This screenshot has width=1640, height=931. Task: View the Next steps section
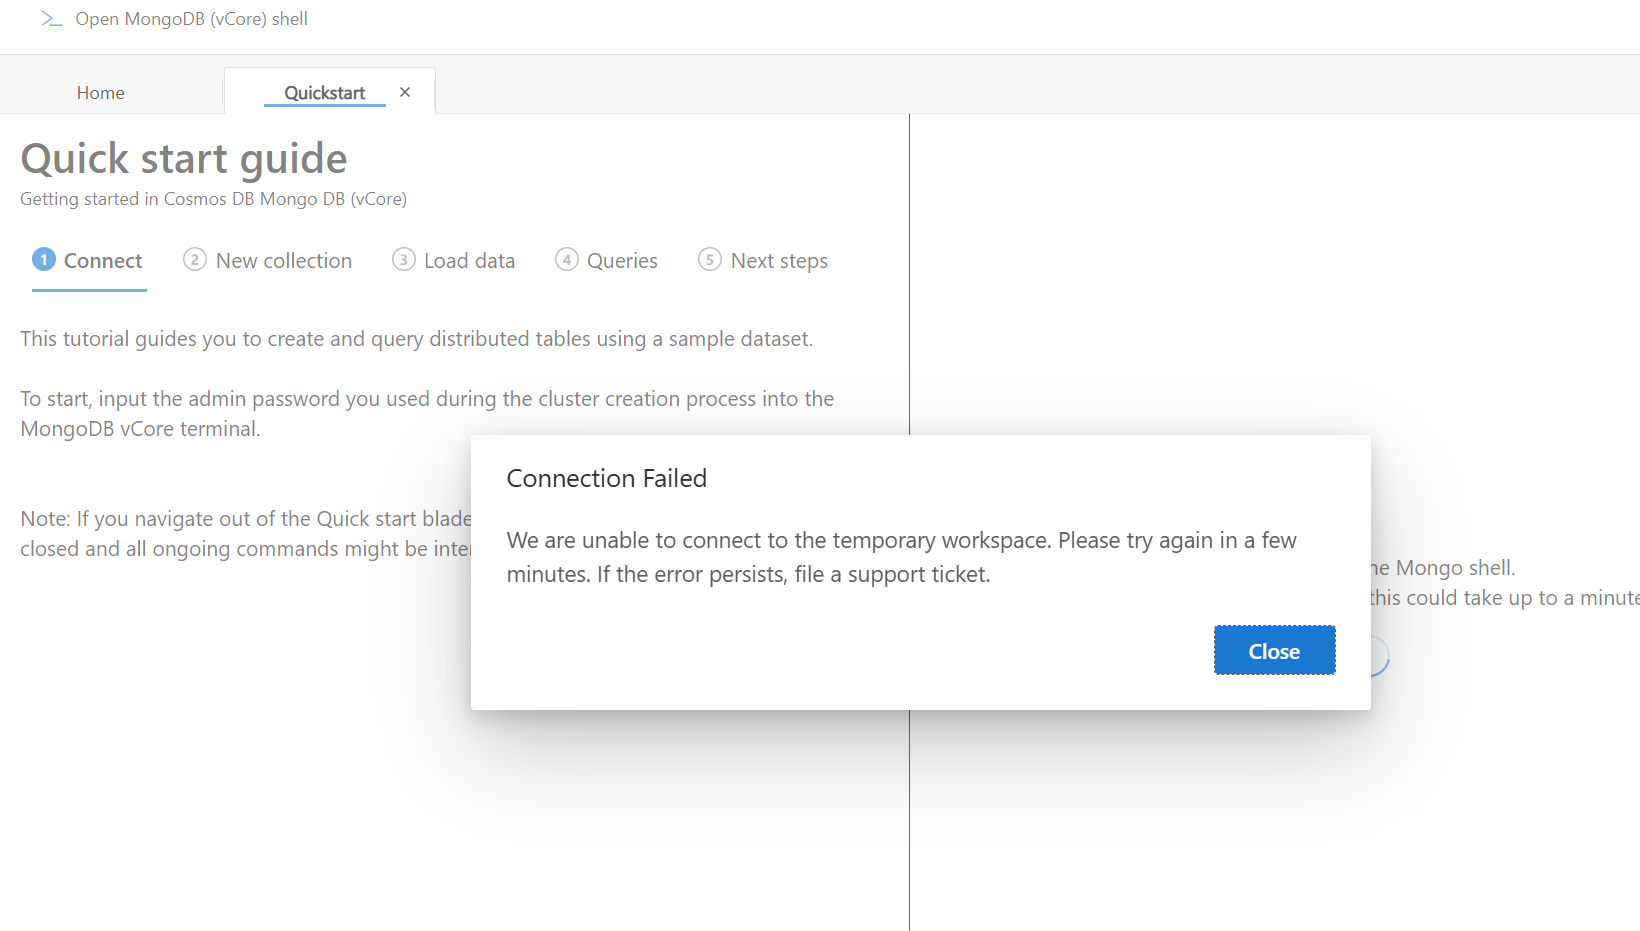pos(779,259)
